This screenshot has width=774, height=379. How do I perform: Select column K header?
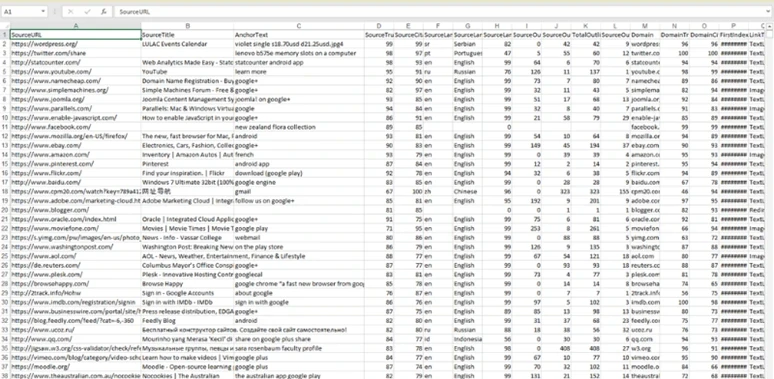pos(585,26)
